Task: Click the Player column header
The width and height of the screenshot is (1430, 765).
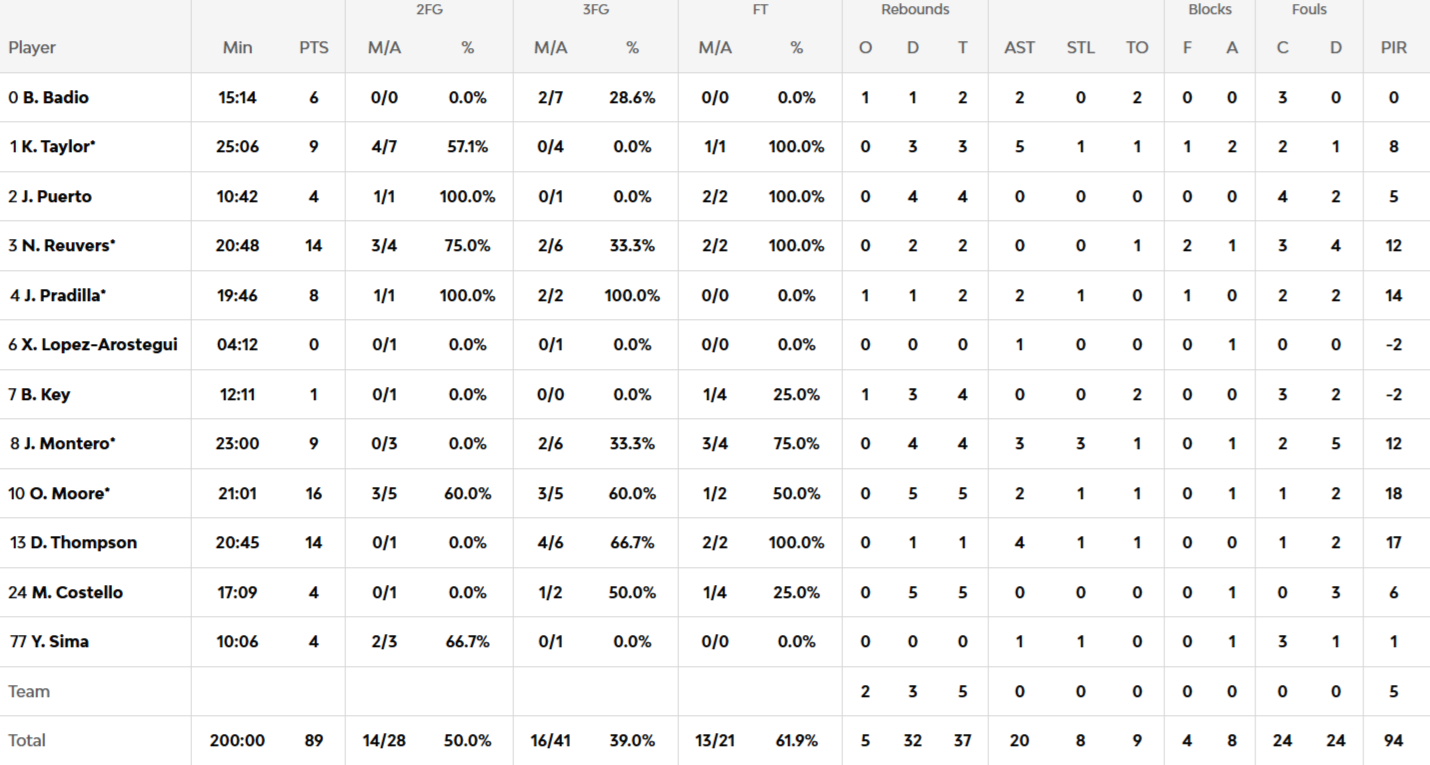Action: tap(32, 48)
